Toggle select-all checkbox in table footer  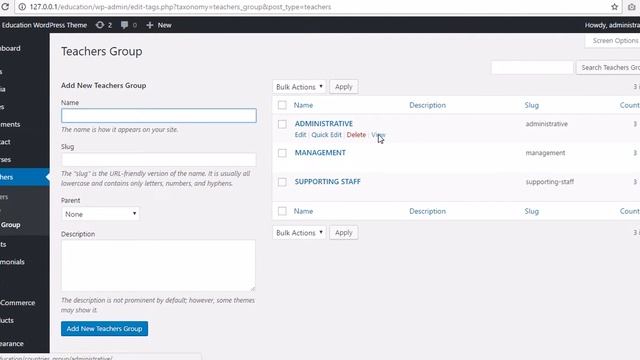[282, 211]
